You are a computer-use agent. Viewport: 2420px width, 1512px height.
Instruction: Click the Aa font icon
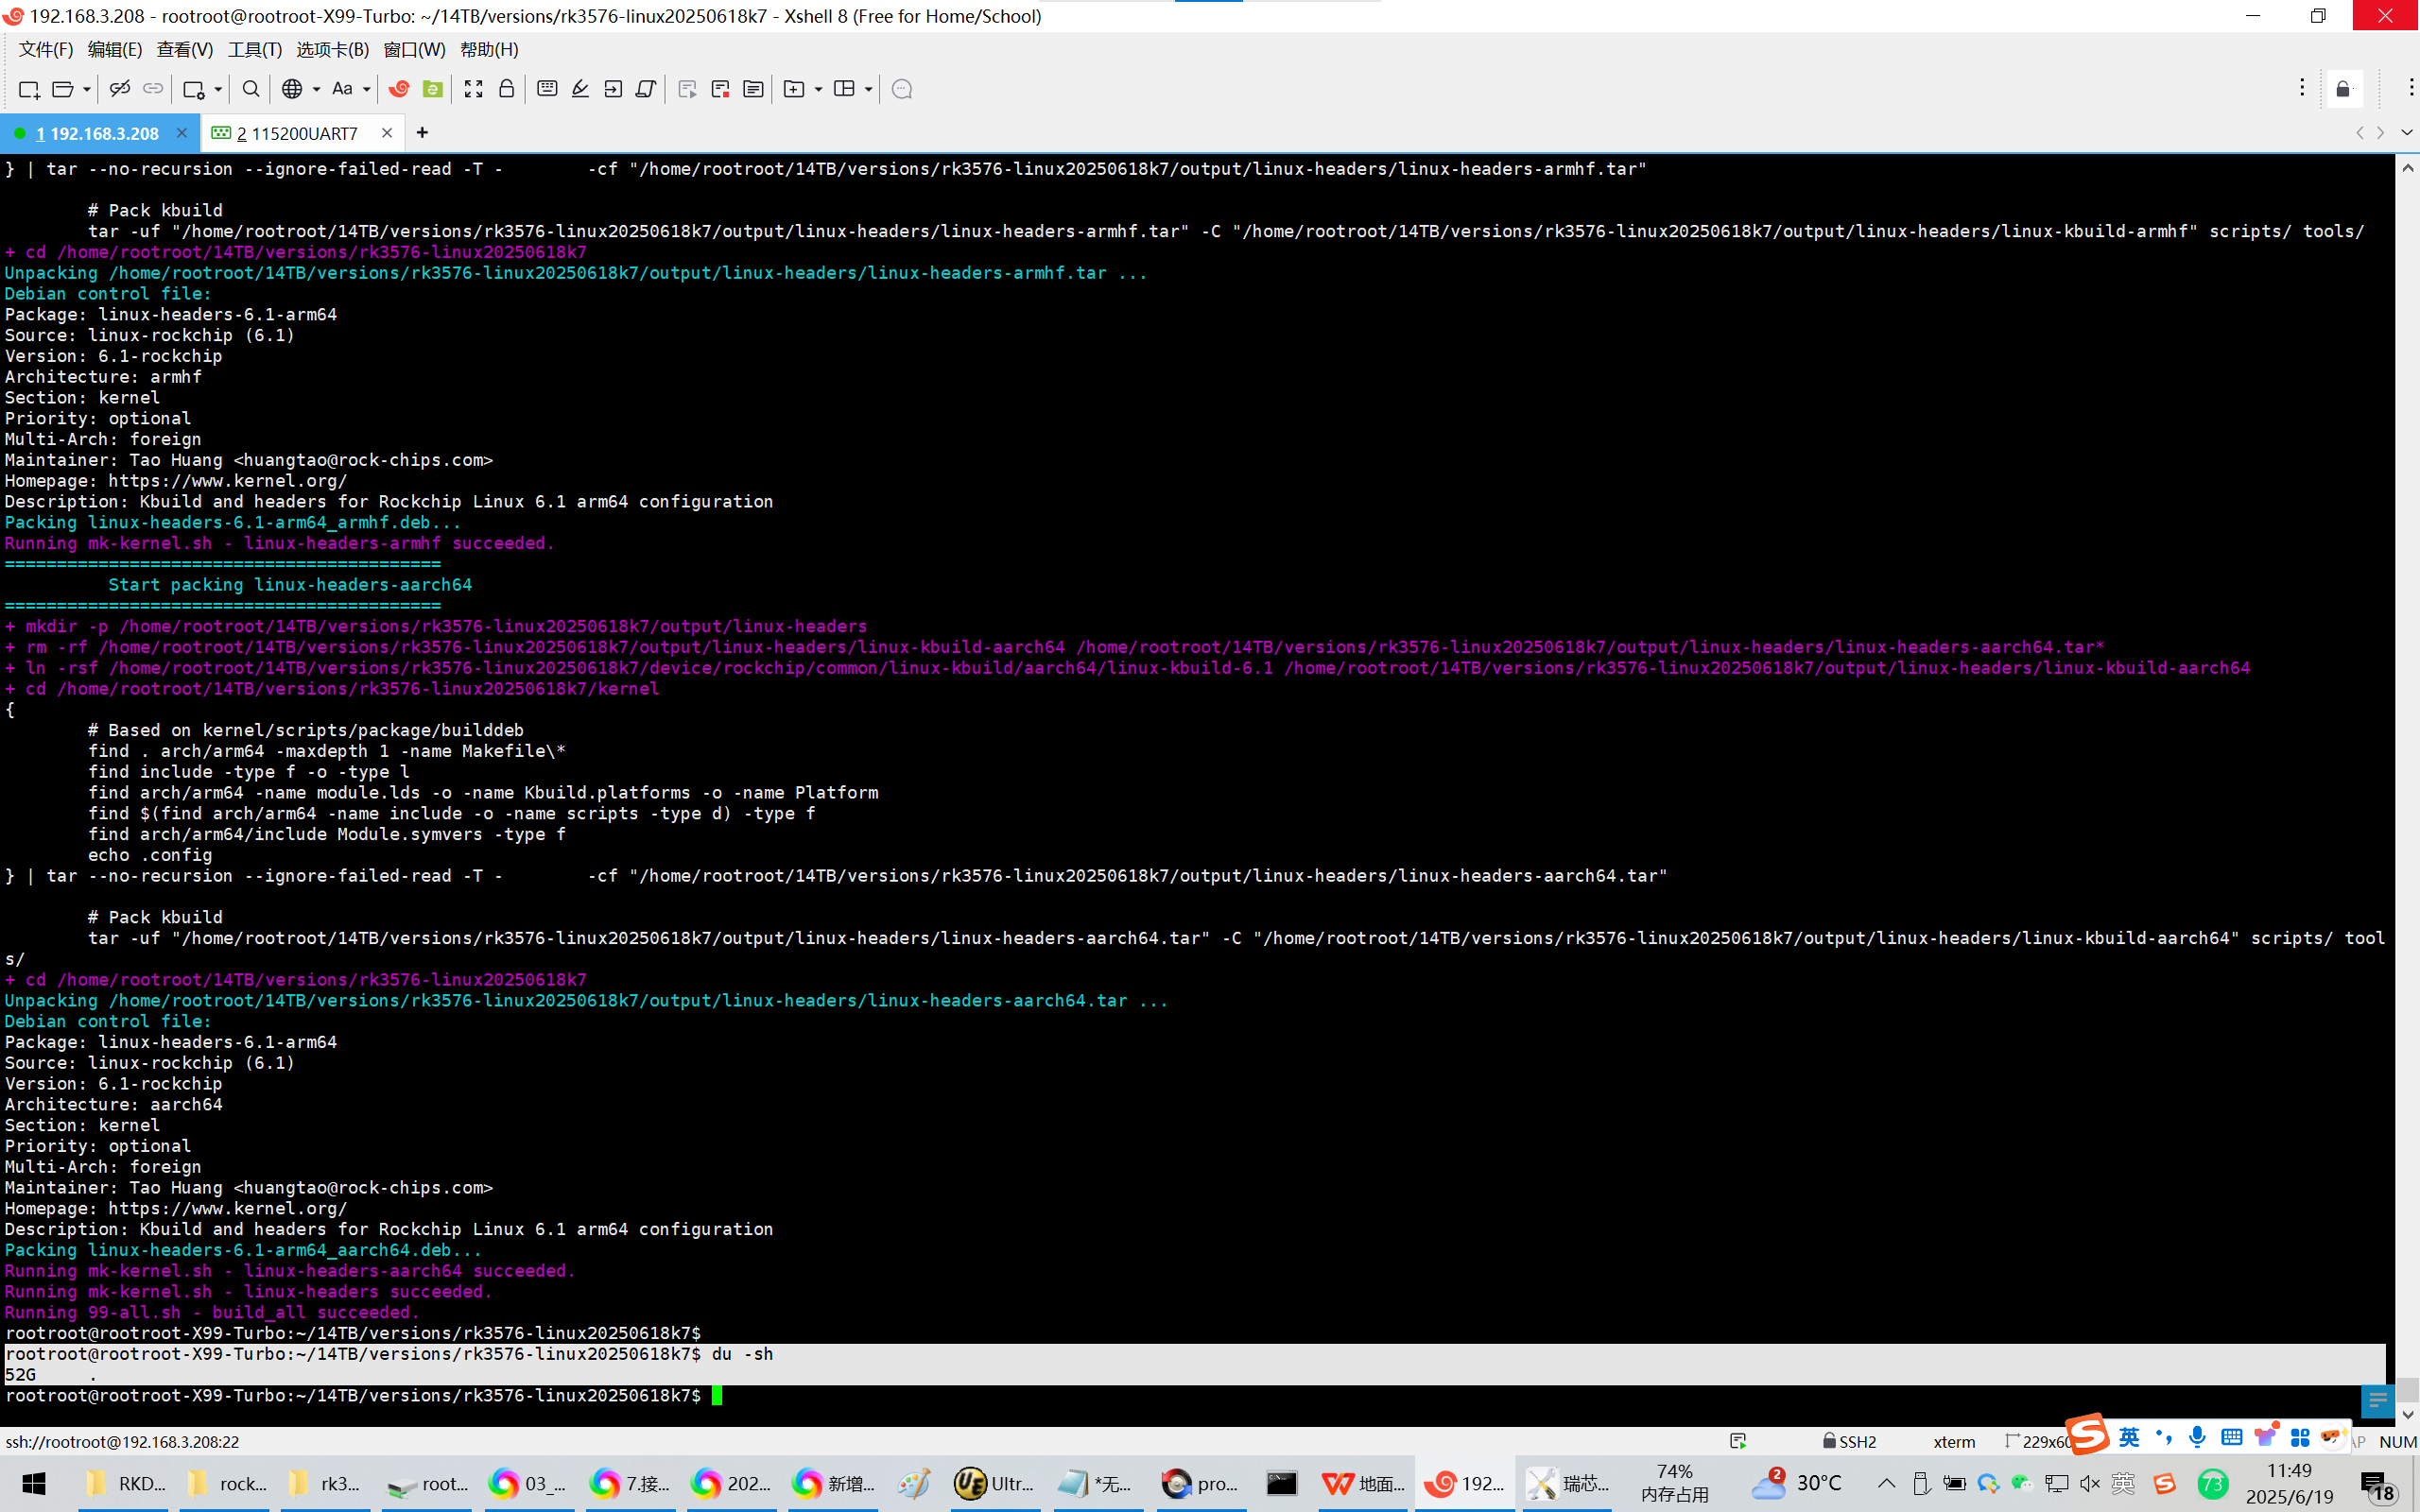point(342,90)
